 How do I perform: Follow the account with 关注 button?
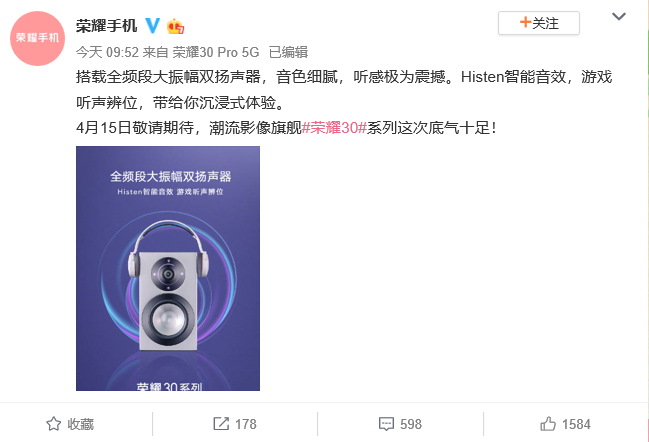coord(538,23)
